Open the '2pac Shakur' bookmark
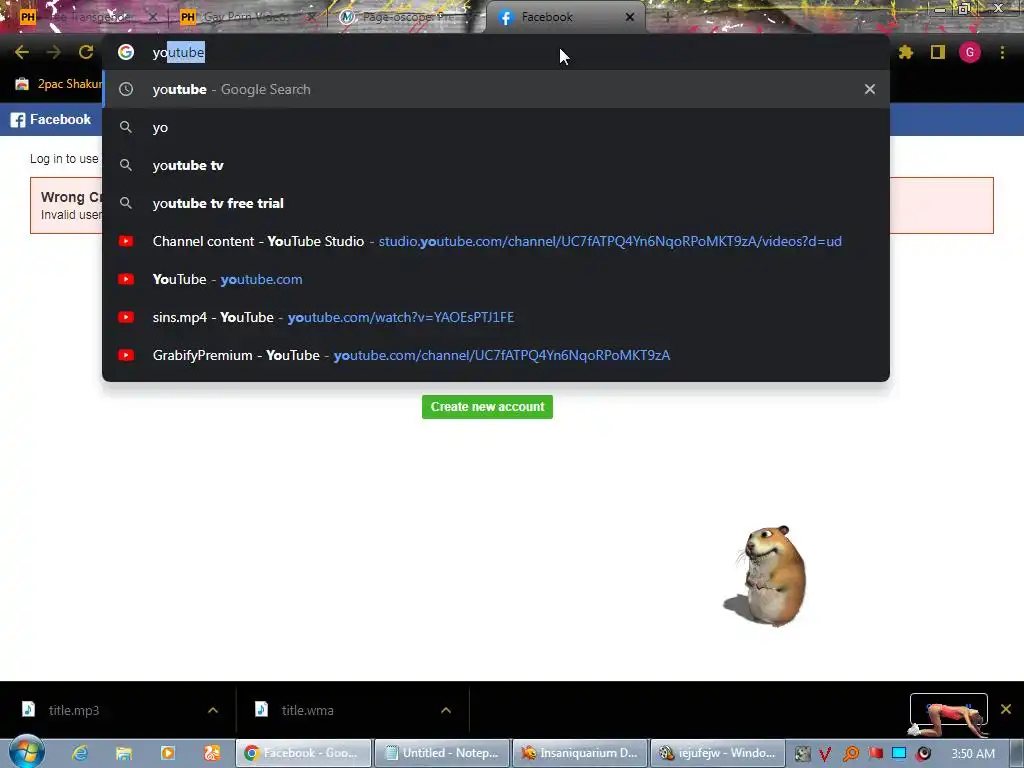Image resolution: width=1024 pixels, height=768 pixels. coord(59,84)
